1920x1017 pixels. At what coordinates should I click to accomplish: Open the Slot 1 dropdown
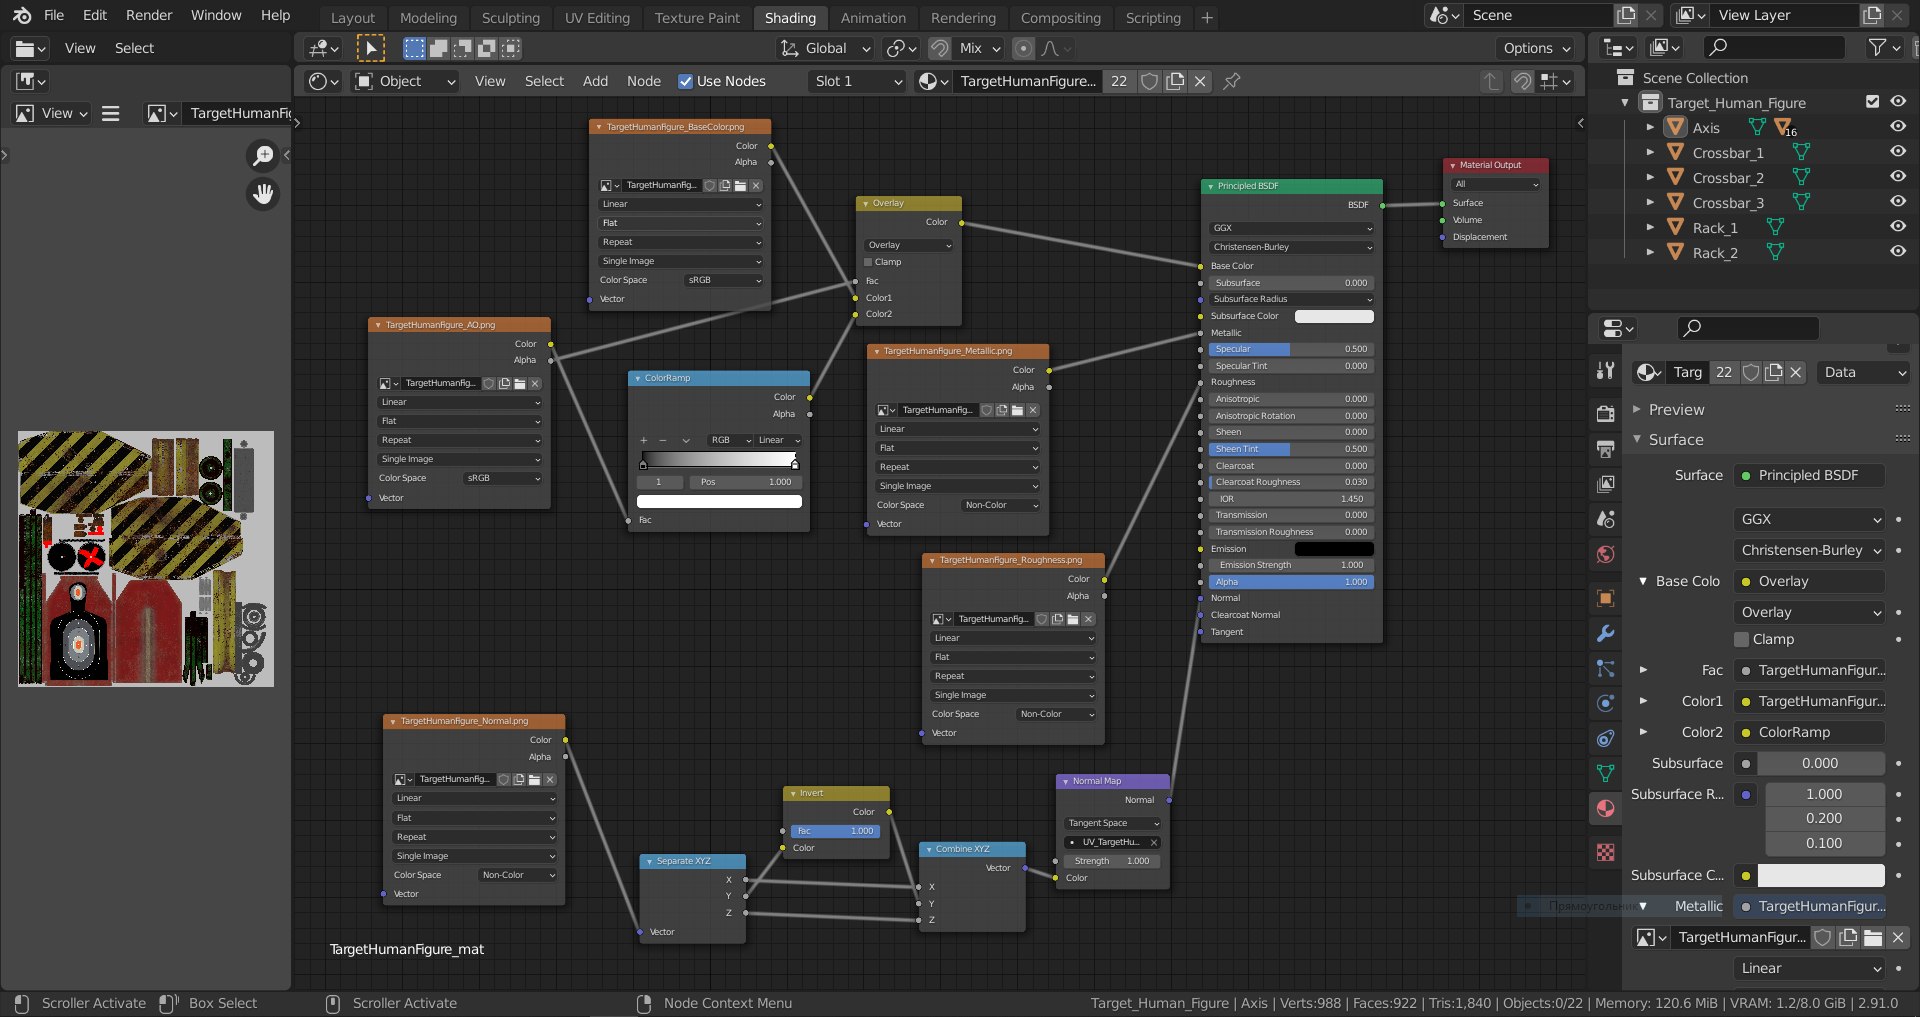click(x=857, y=81)
